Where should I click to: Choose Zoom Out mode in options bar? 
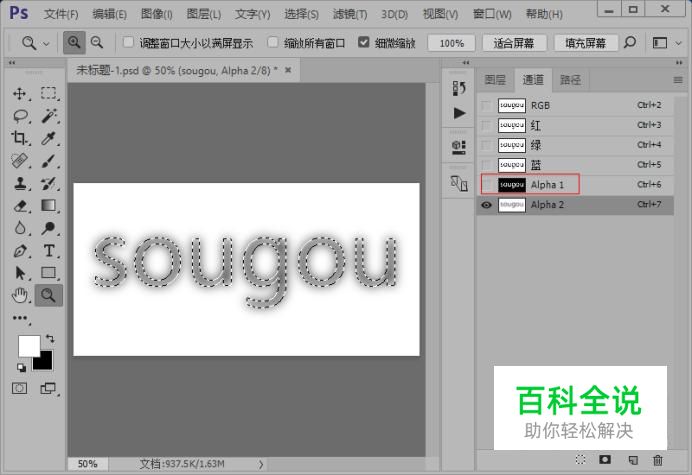pyautogui.click(x=97, y=42)
